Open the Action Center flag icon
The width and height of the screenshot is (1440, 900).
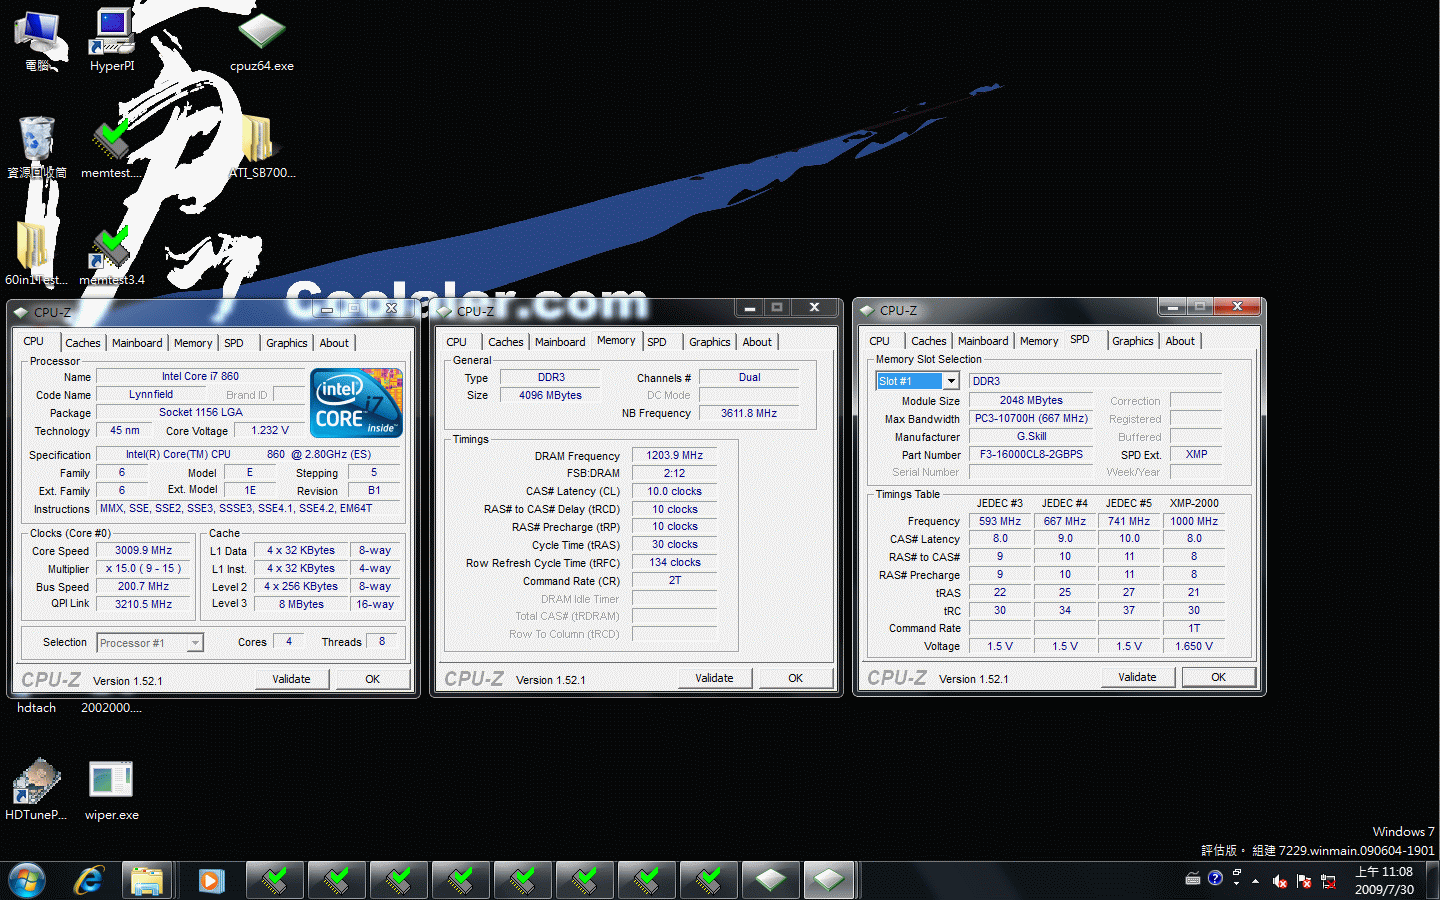pos(1304,881)
